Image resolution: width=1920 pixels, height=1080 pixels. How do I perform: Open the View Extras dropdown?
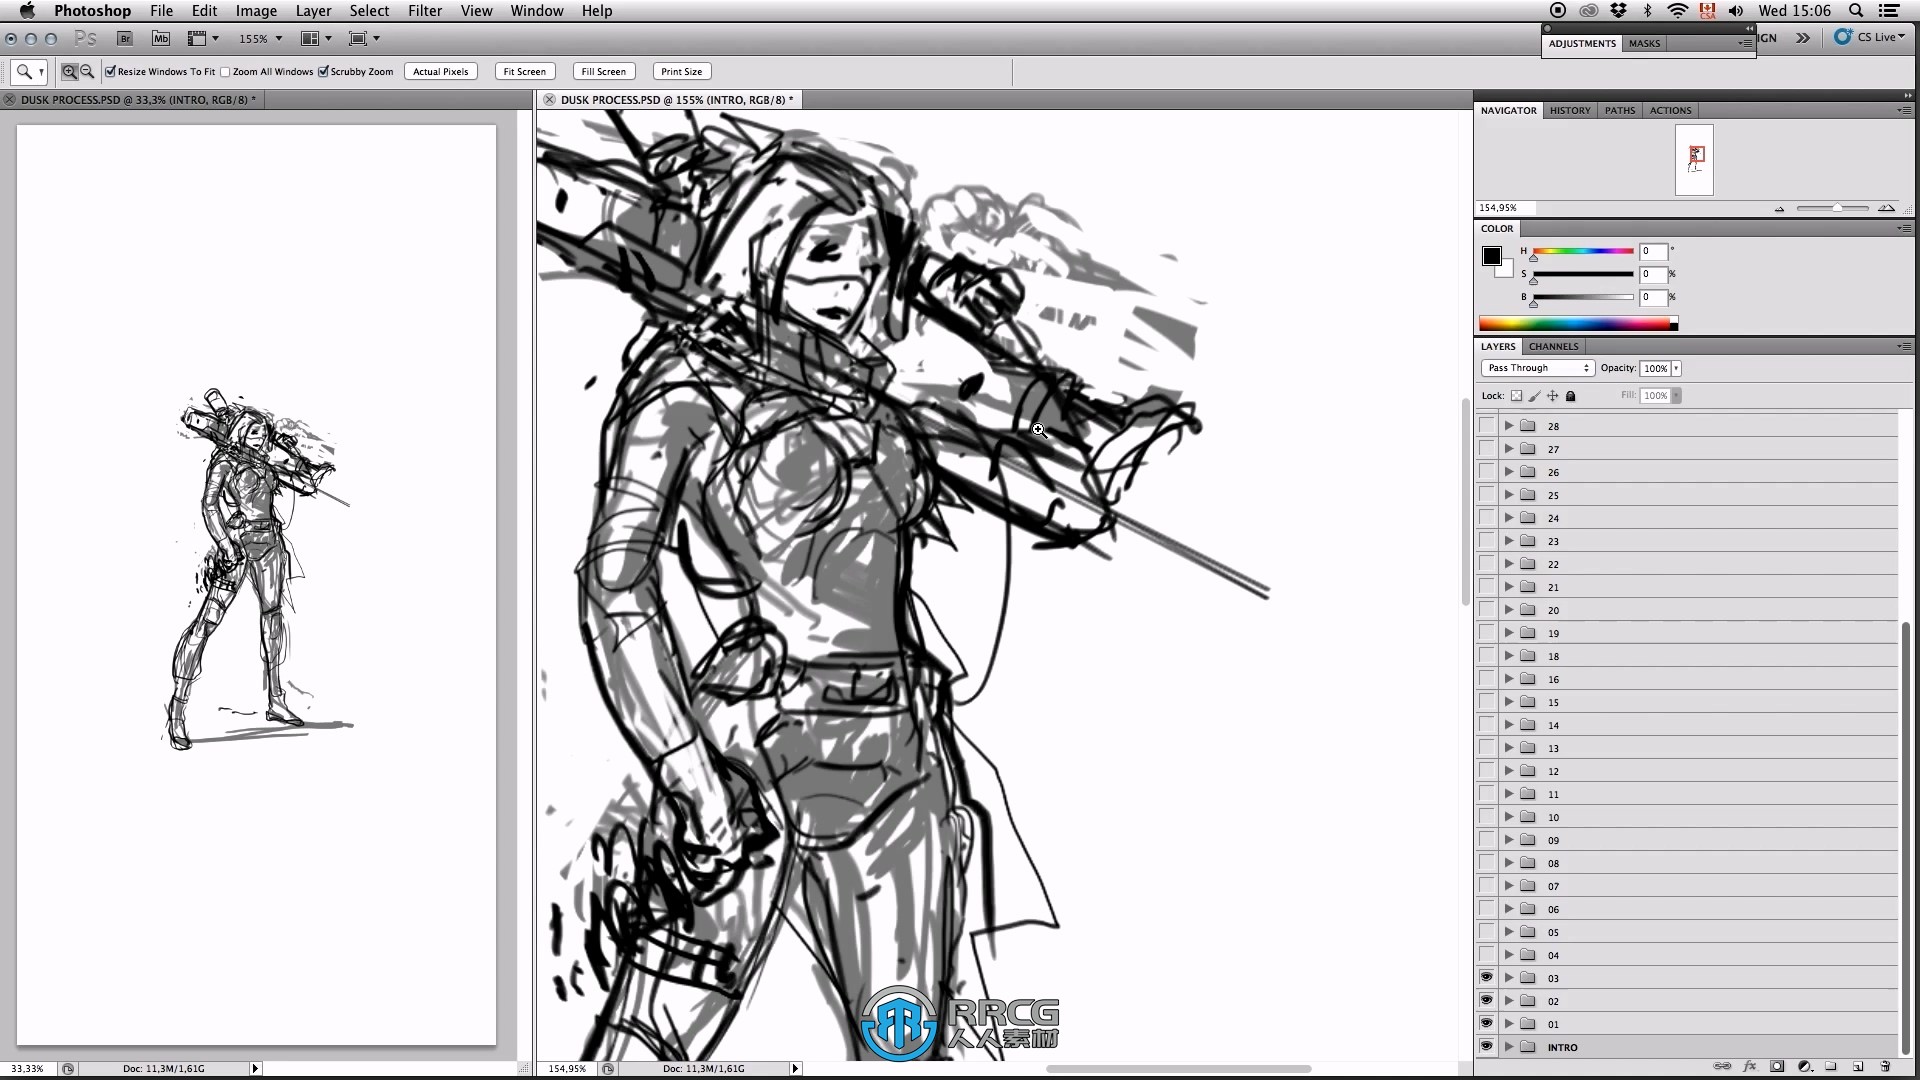(203, 38)
